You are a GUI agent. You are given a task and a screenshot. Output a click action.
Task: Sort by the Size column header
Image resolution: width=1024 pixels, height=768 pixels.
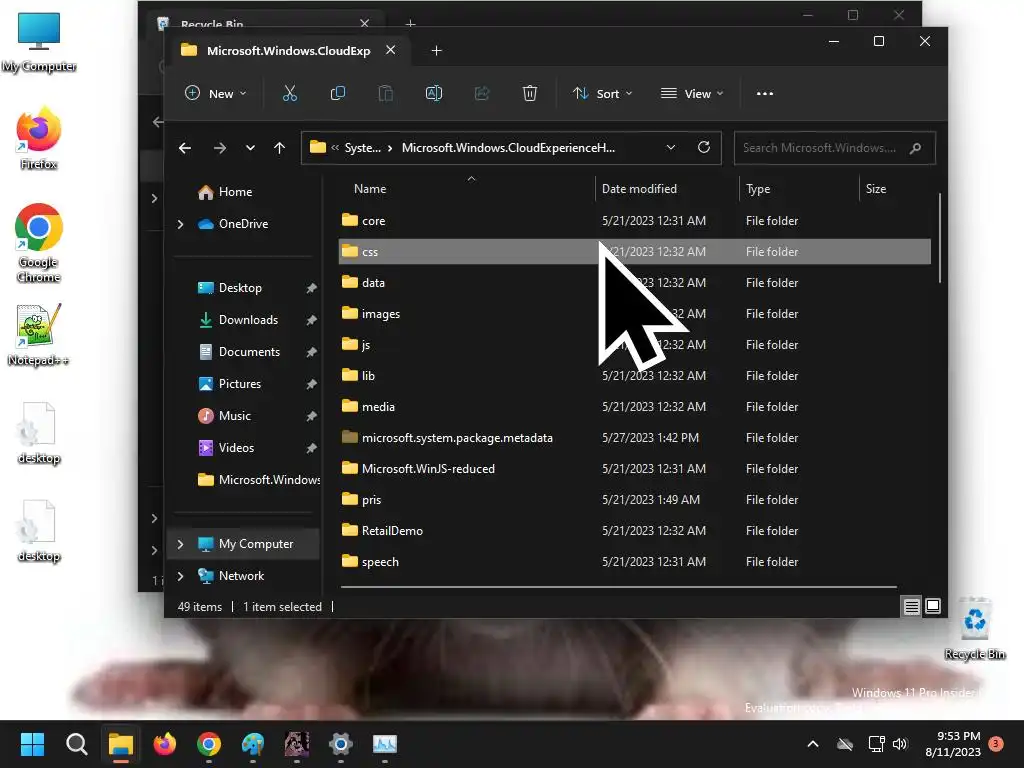tap(876, 189)
